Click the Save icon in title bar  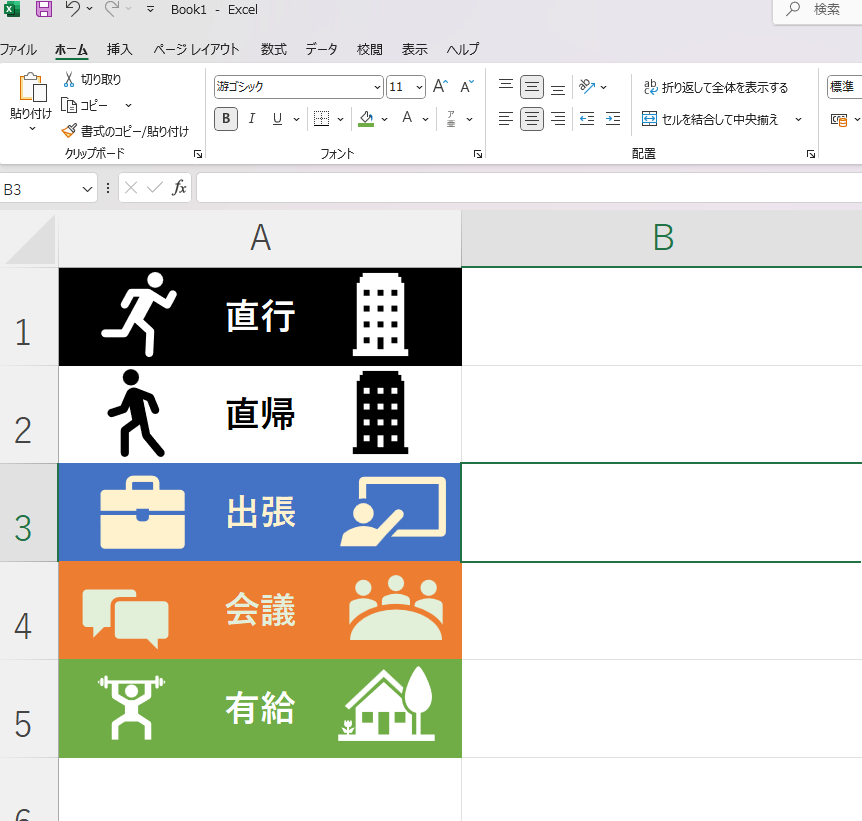point(44,10)
